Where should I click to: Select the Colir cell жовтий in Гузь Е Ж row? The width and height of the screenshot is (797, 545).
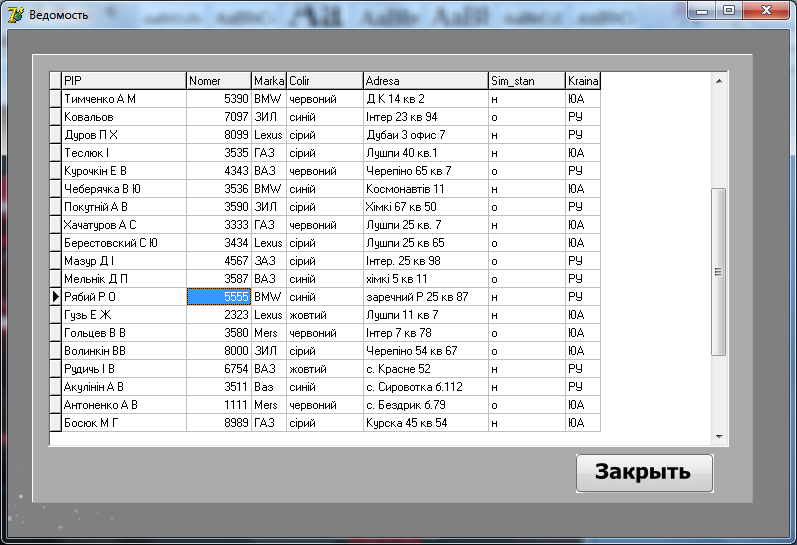tap(325, 315)
